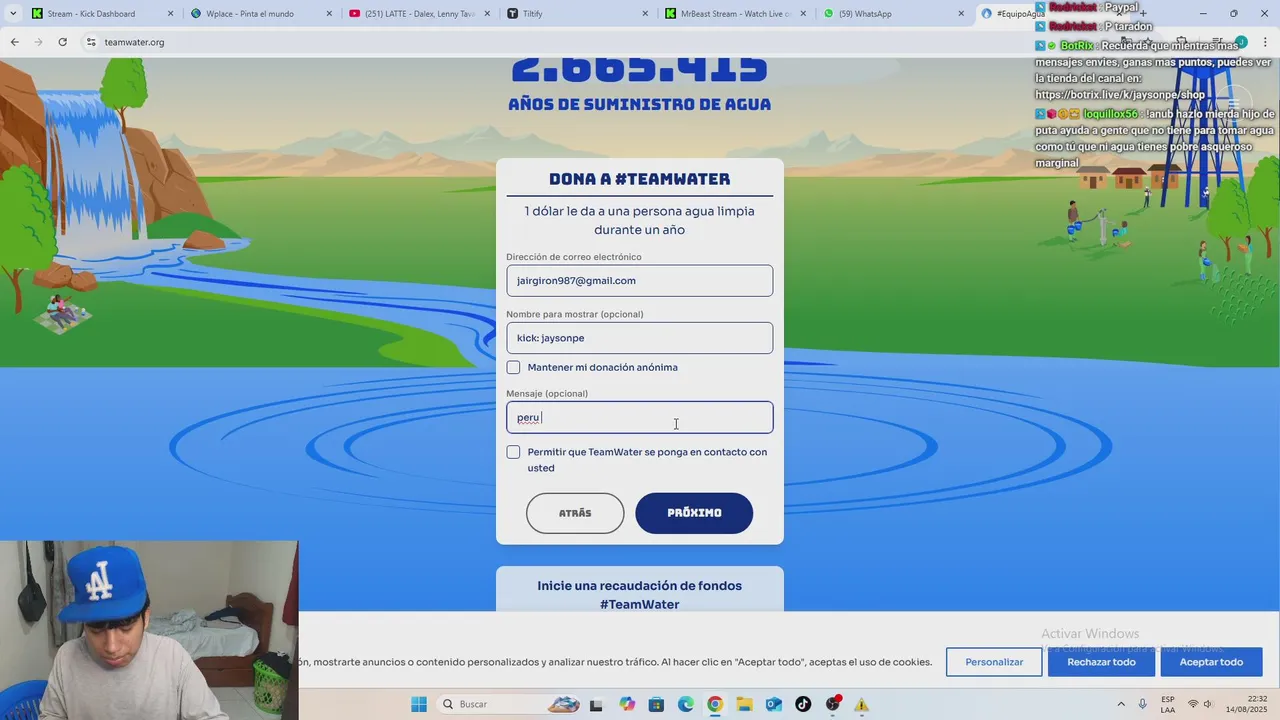
Task: Click the ATRÁS button
Action: [x=575, y=513]
